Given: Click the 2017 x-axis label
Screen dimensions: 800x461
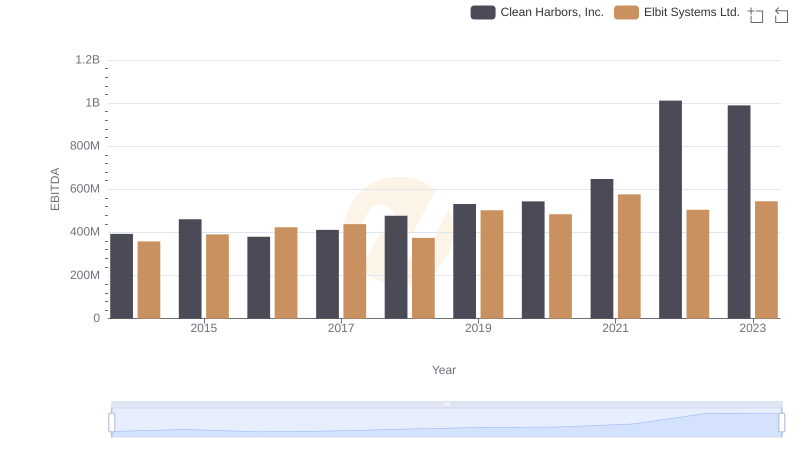Looking at the screenshot, I should tap(341, 328).
